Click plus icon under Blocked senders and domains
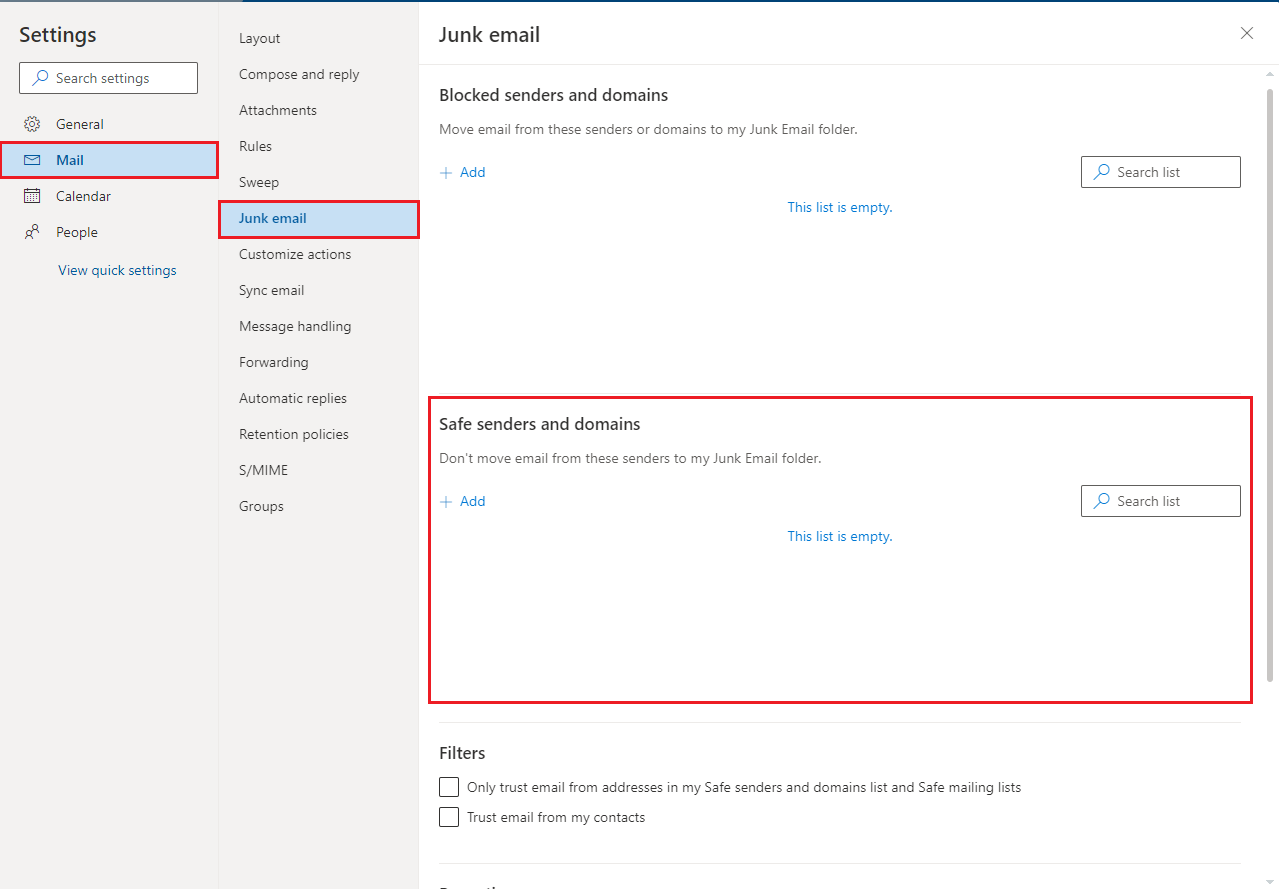Viewport: 1279px width, 889px height. [x=446, y=172]
